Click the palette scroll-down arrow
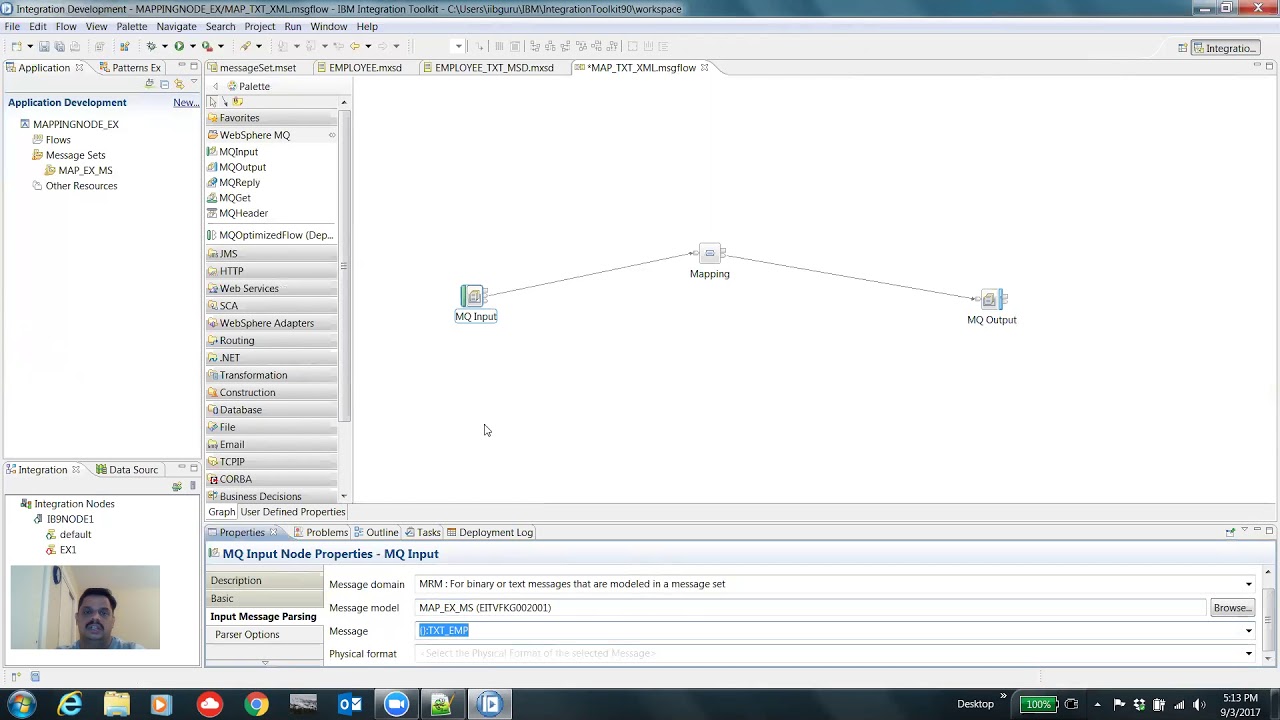The image size is (1280, 720). 344,496
